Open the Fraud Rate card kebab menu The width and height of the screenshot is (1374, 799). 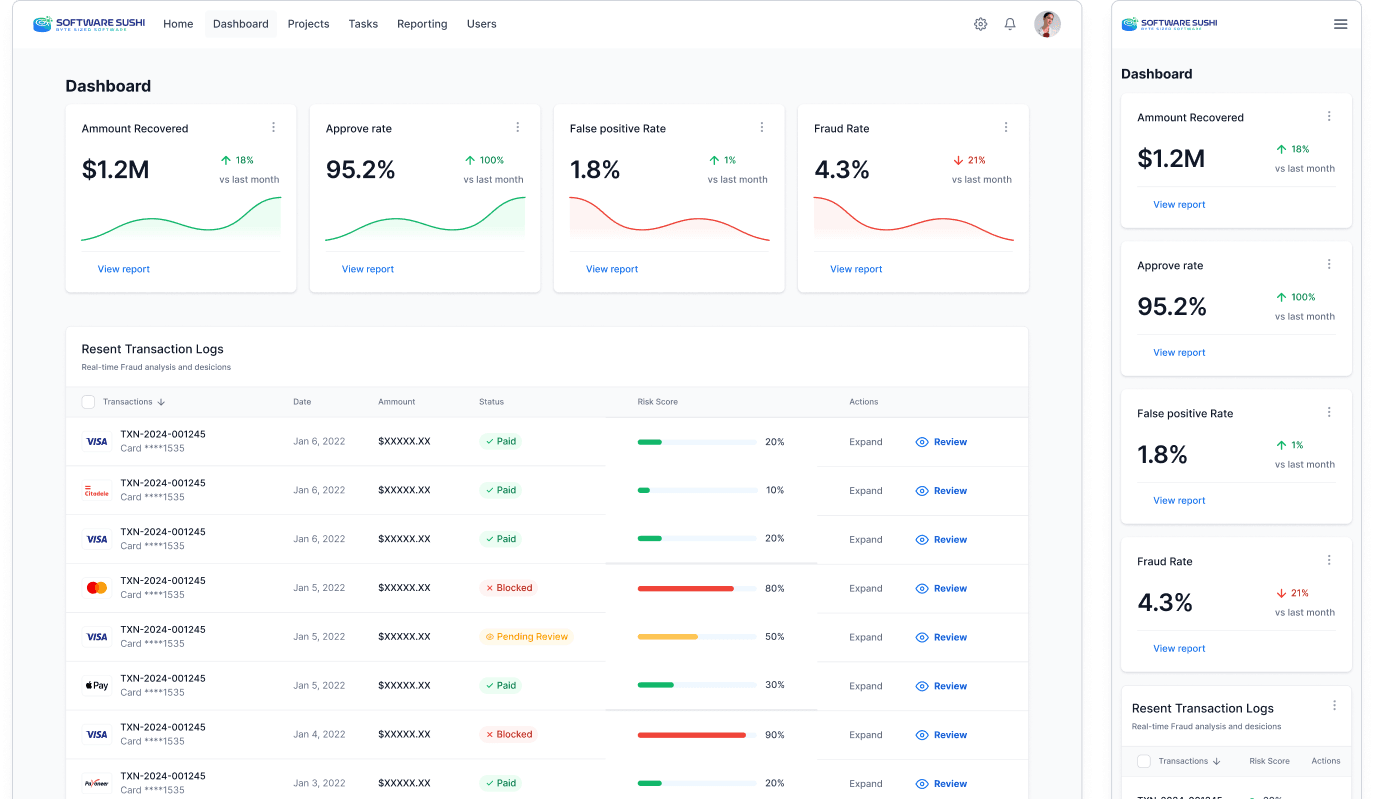point(1006,126)
